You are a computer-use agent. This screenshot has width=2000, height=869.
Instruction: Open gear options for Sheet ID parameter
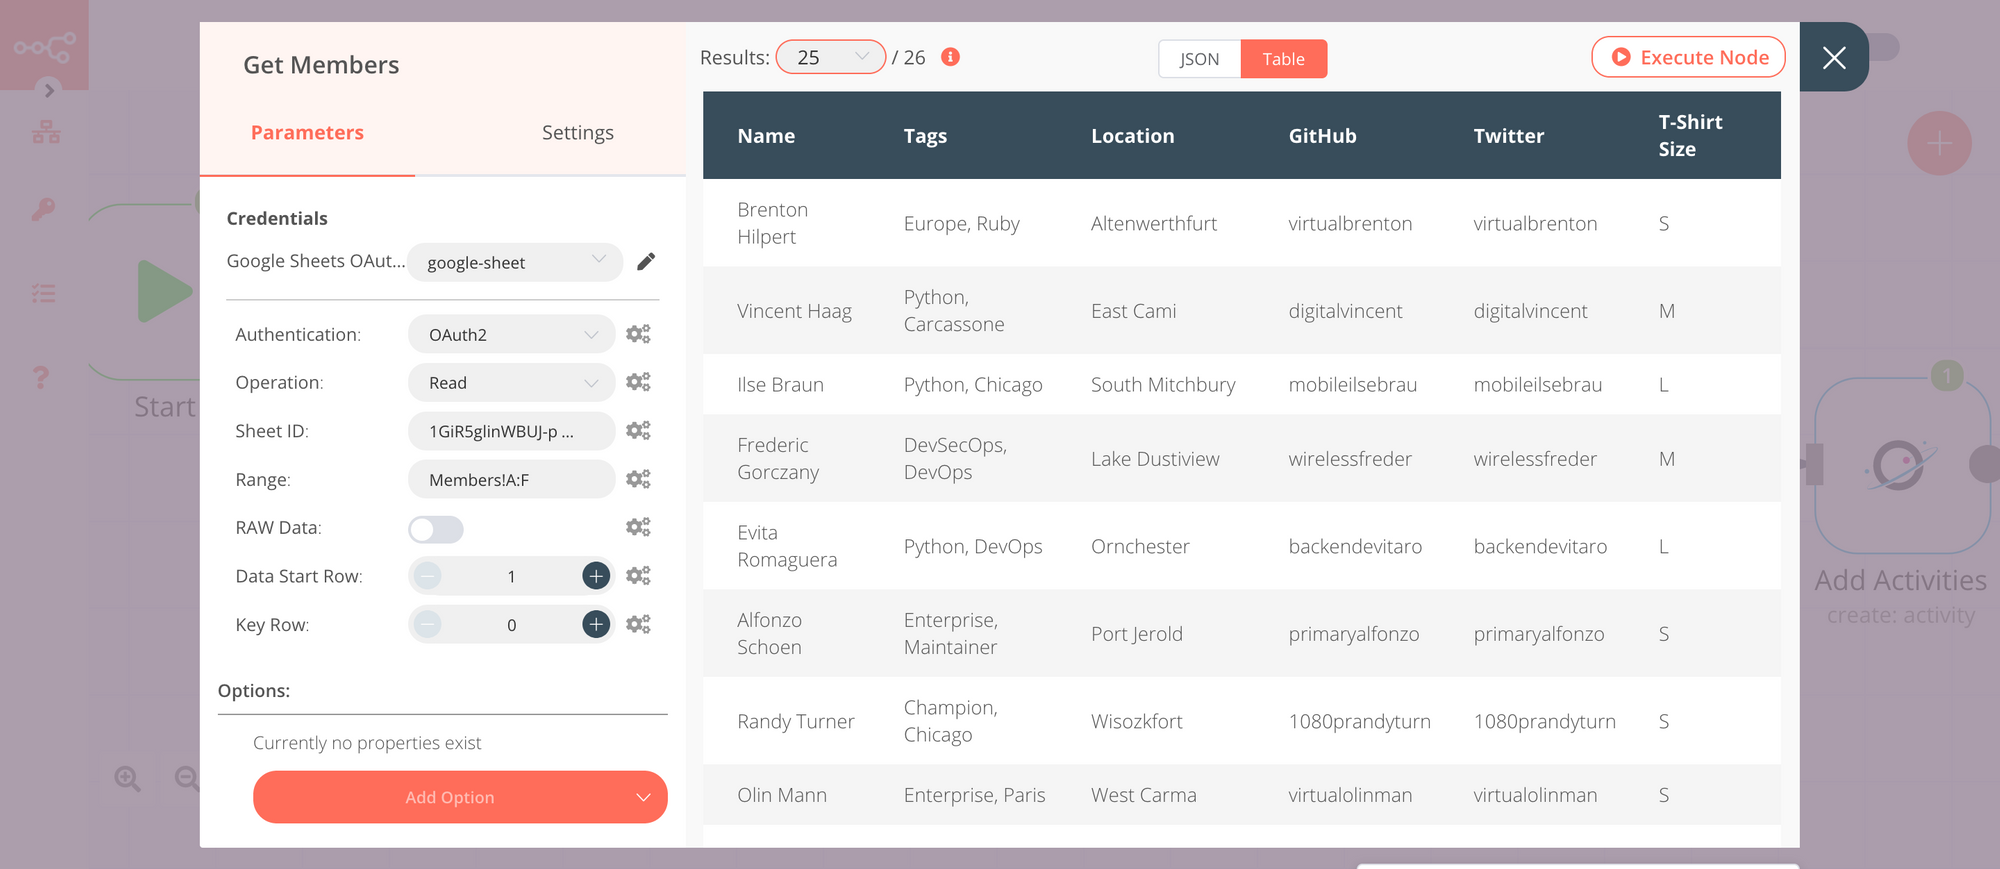pos(638,430)
